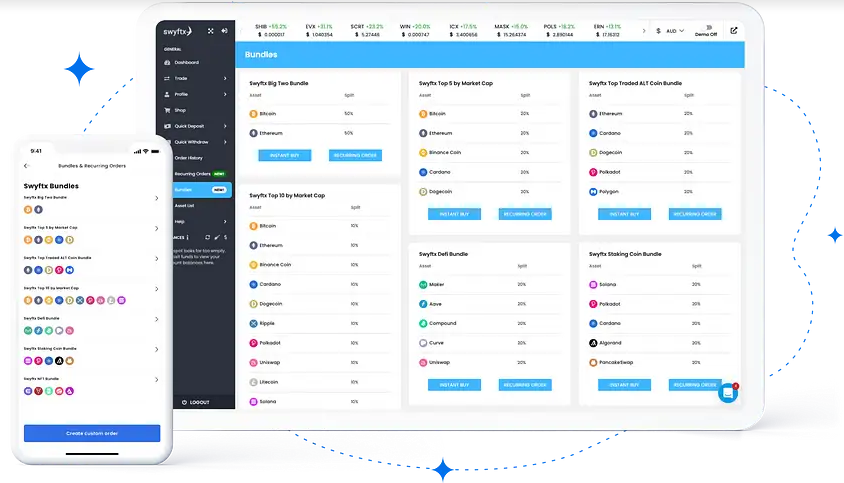Screen dimensions: 844x483
Task: Click Instant Buy for Top 5 bundle
Action: [x=454, y=214]
